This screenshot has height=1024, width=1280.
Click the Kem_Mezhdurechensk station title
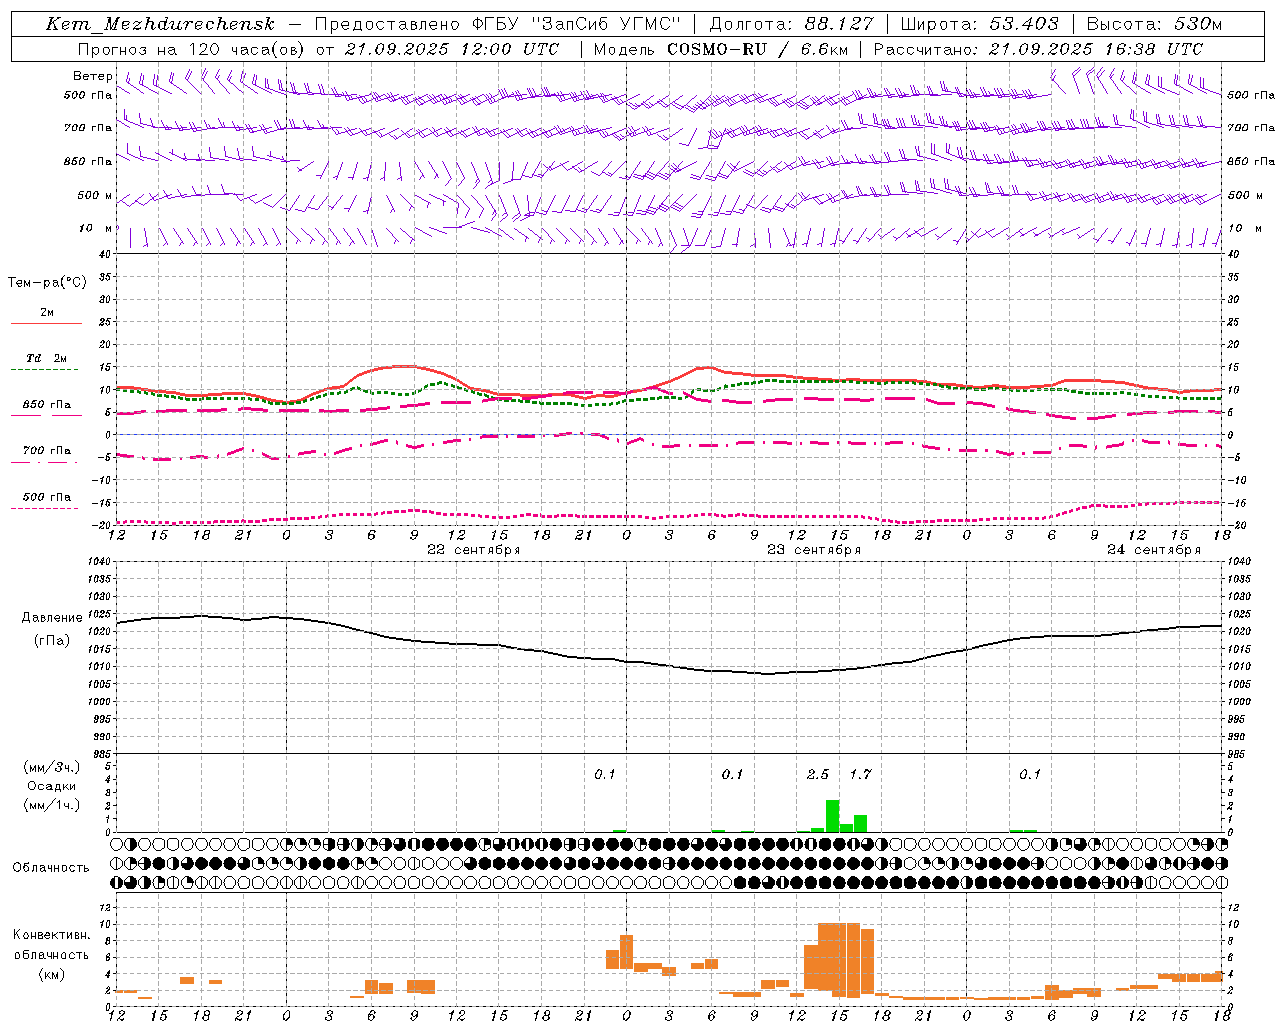[160, 24]
